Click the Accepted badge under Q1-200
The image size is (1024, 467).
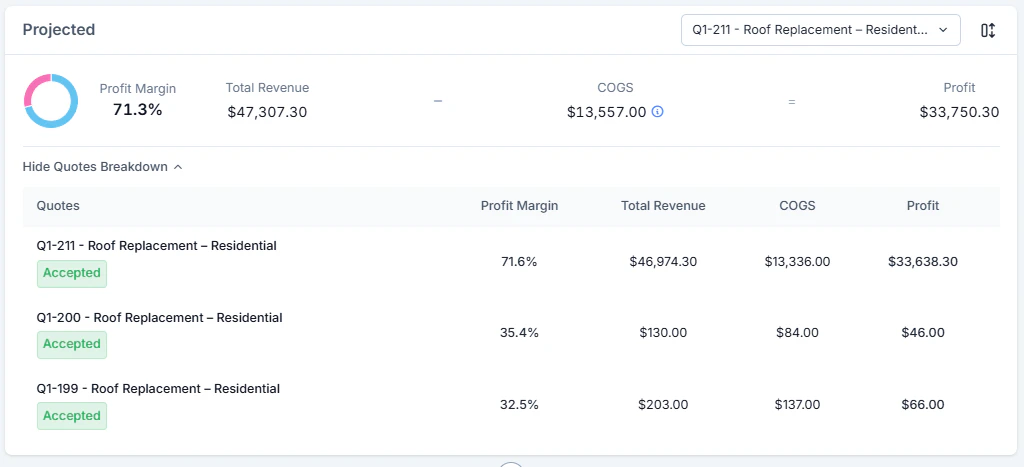tap(72, 344)
